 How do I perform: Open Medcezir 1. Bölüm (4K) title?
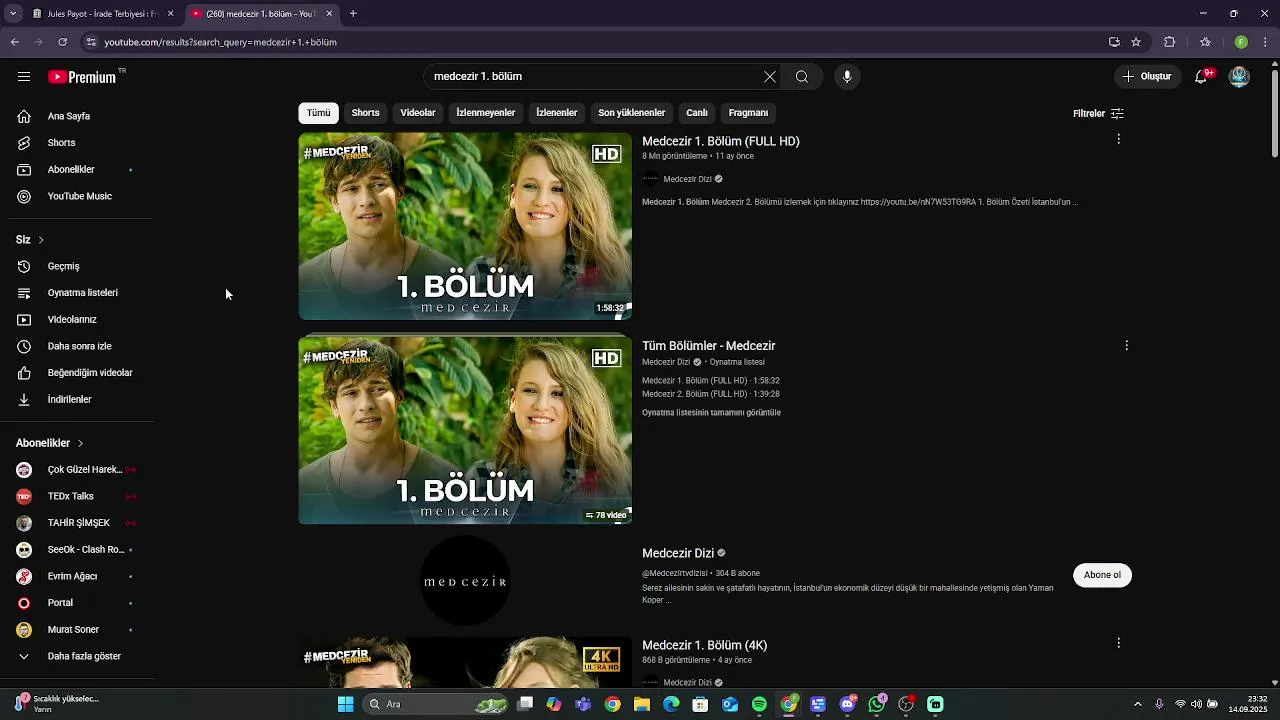click(x=705, y=646)
